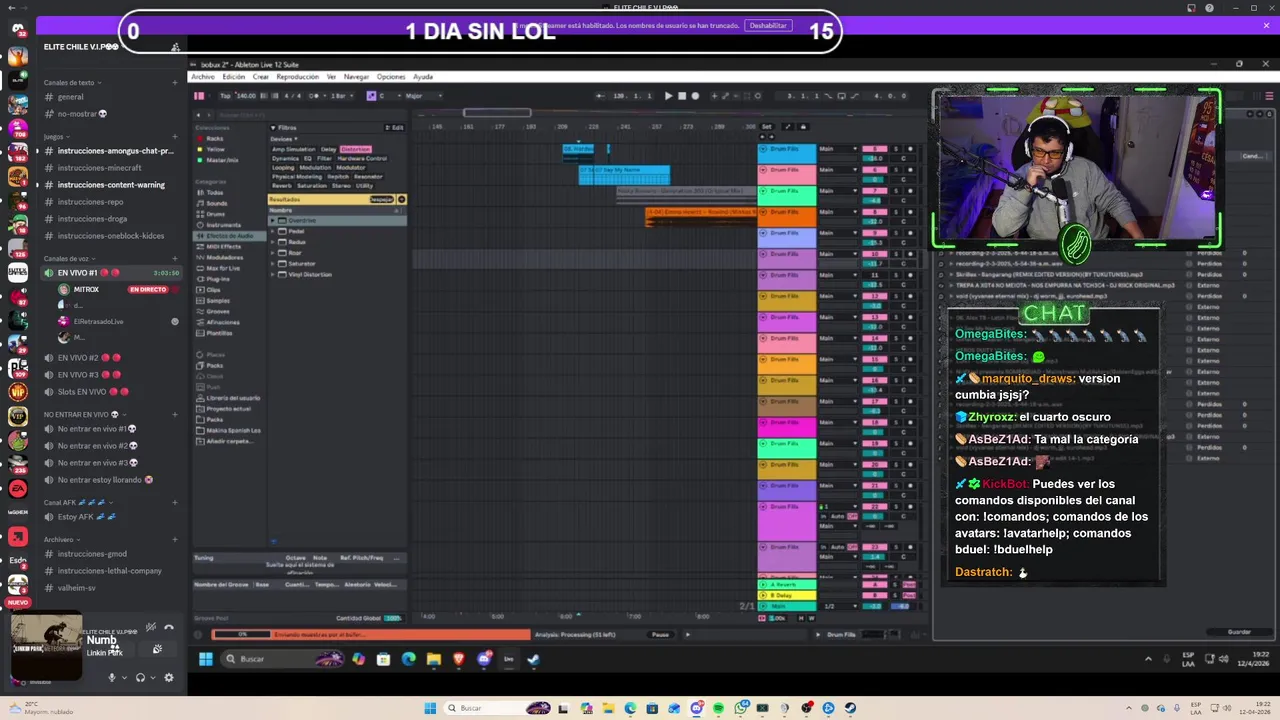Expand the Redux device folder
Screen dimensions: 1280x720
click(x=272, y=242)
